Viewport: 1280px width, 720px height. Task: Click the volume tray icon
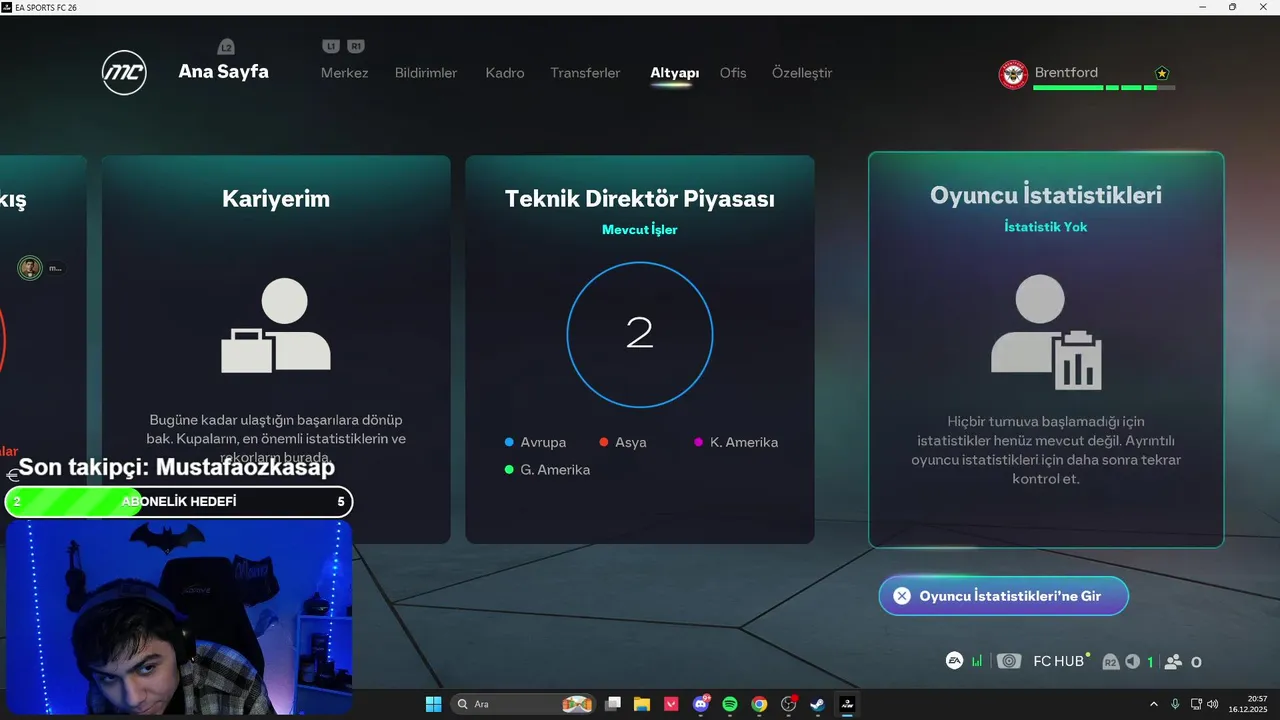pos(1212,704)
